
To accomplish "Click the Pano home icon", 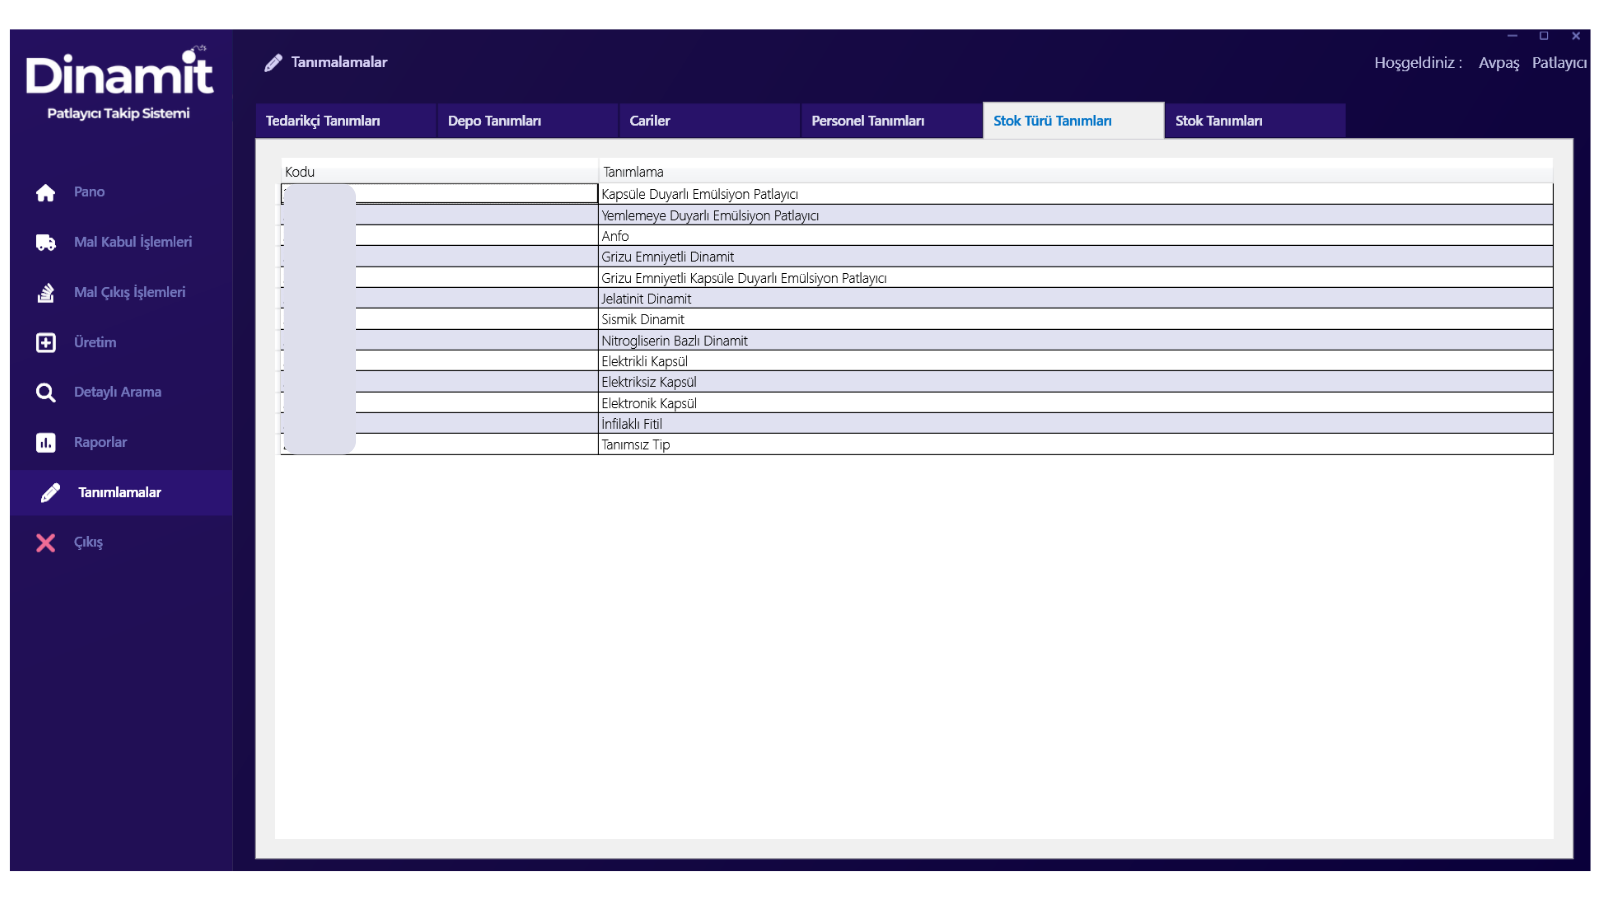I will (46, 193).
